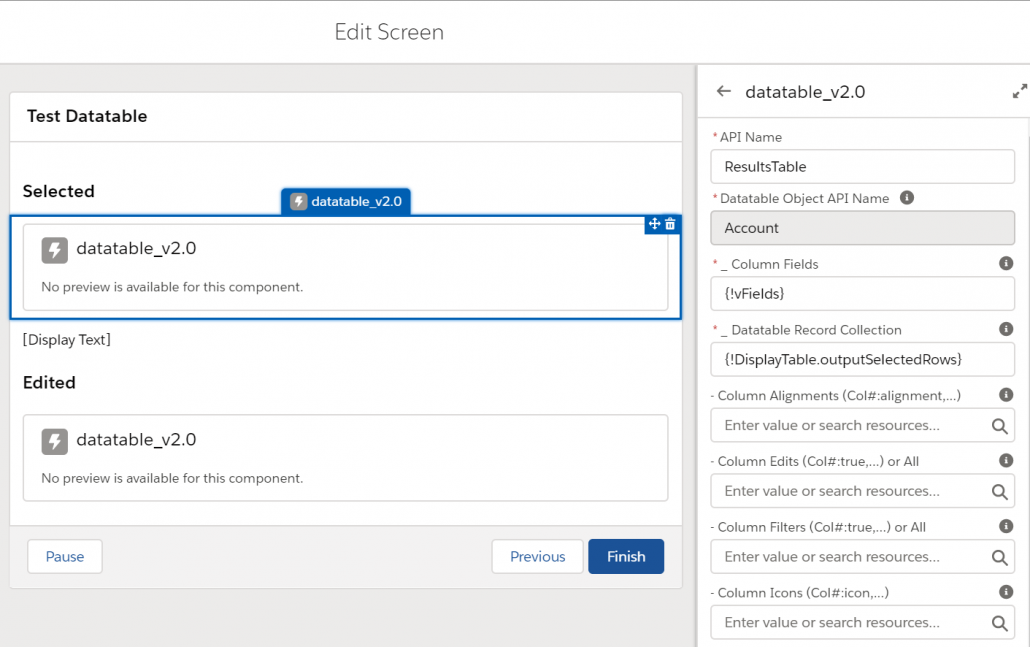This screenshot has height=647, width=1030.
Task: Click the info icon beside Column Fields
Action: click(1006, 263)
